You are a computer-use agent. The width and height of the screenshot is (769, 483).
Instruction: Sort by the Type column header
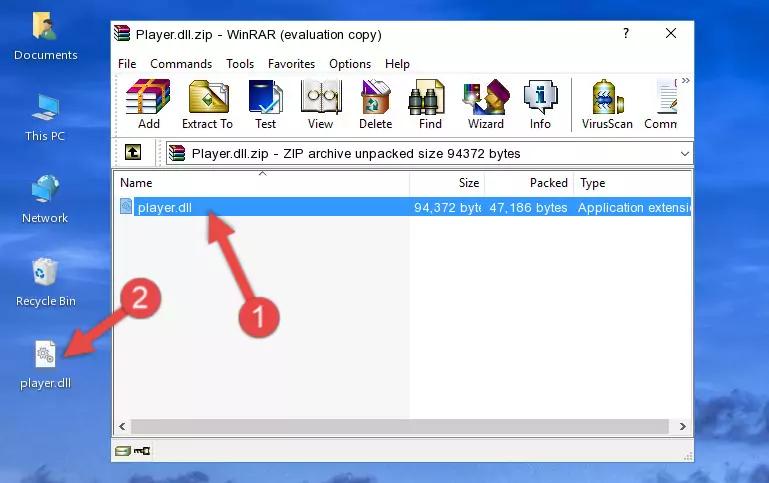pos(632,183)
